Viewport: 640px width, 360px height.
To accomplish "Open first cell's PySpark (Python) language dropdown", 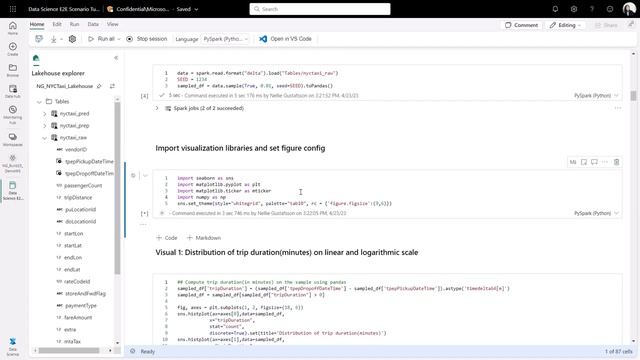I will click(x=596, y=96).
